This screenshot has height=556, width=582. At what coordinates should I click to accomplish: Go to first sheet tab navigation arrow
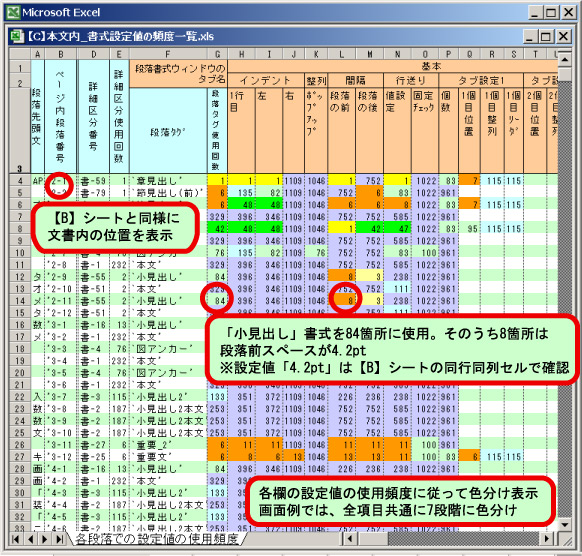[x=16, y=539]
